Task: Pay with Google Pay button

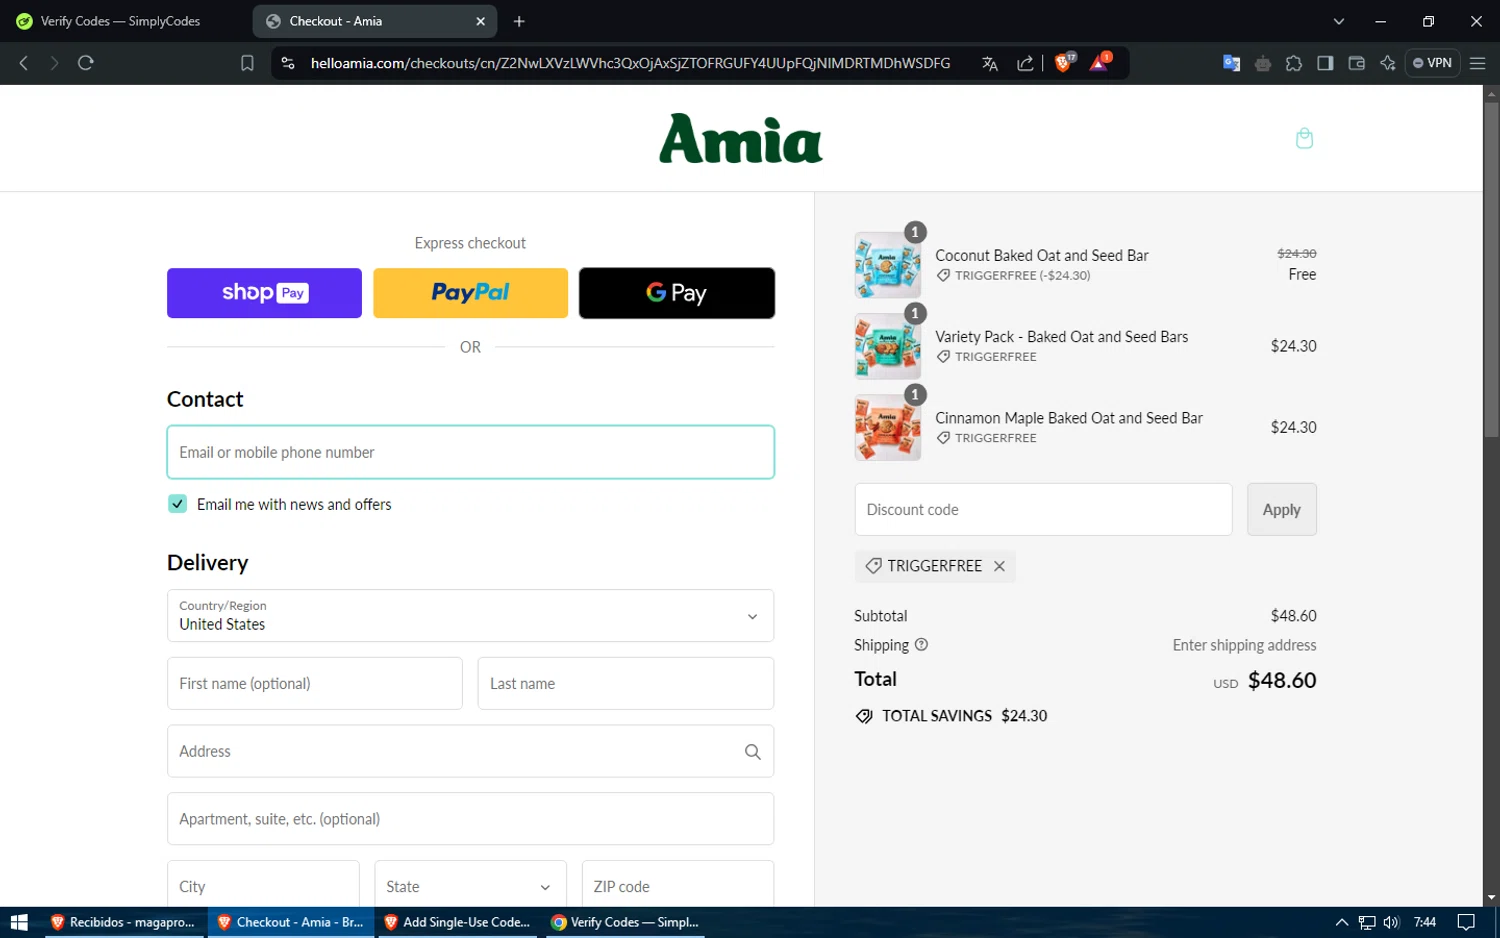Action: pyautogui.click(x=677, y=293)
